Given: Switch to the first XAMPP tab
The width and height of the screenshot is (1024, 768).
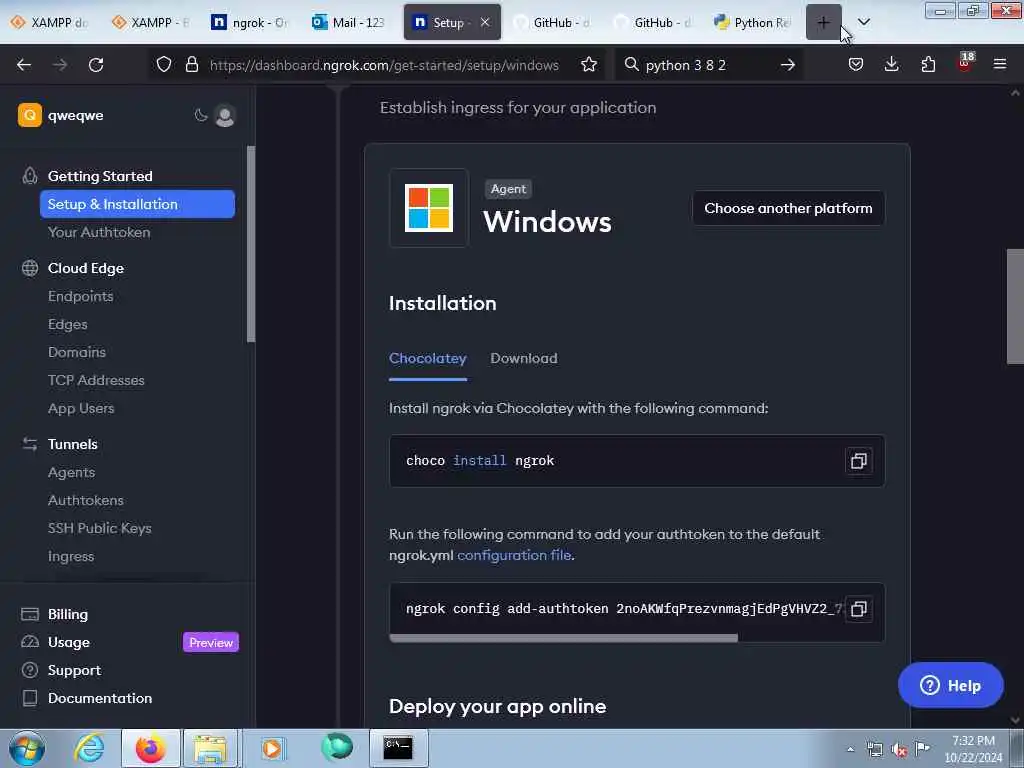Looking at the screenshot, I should [x=50, y=22].
